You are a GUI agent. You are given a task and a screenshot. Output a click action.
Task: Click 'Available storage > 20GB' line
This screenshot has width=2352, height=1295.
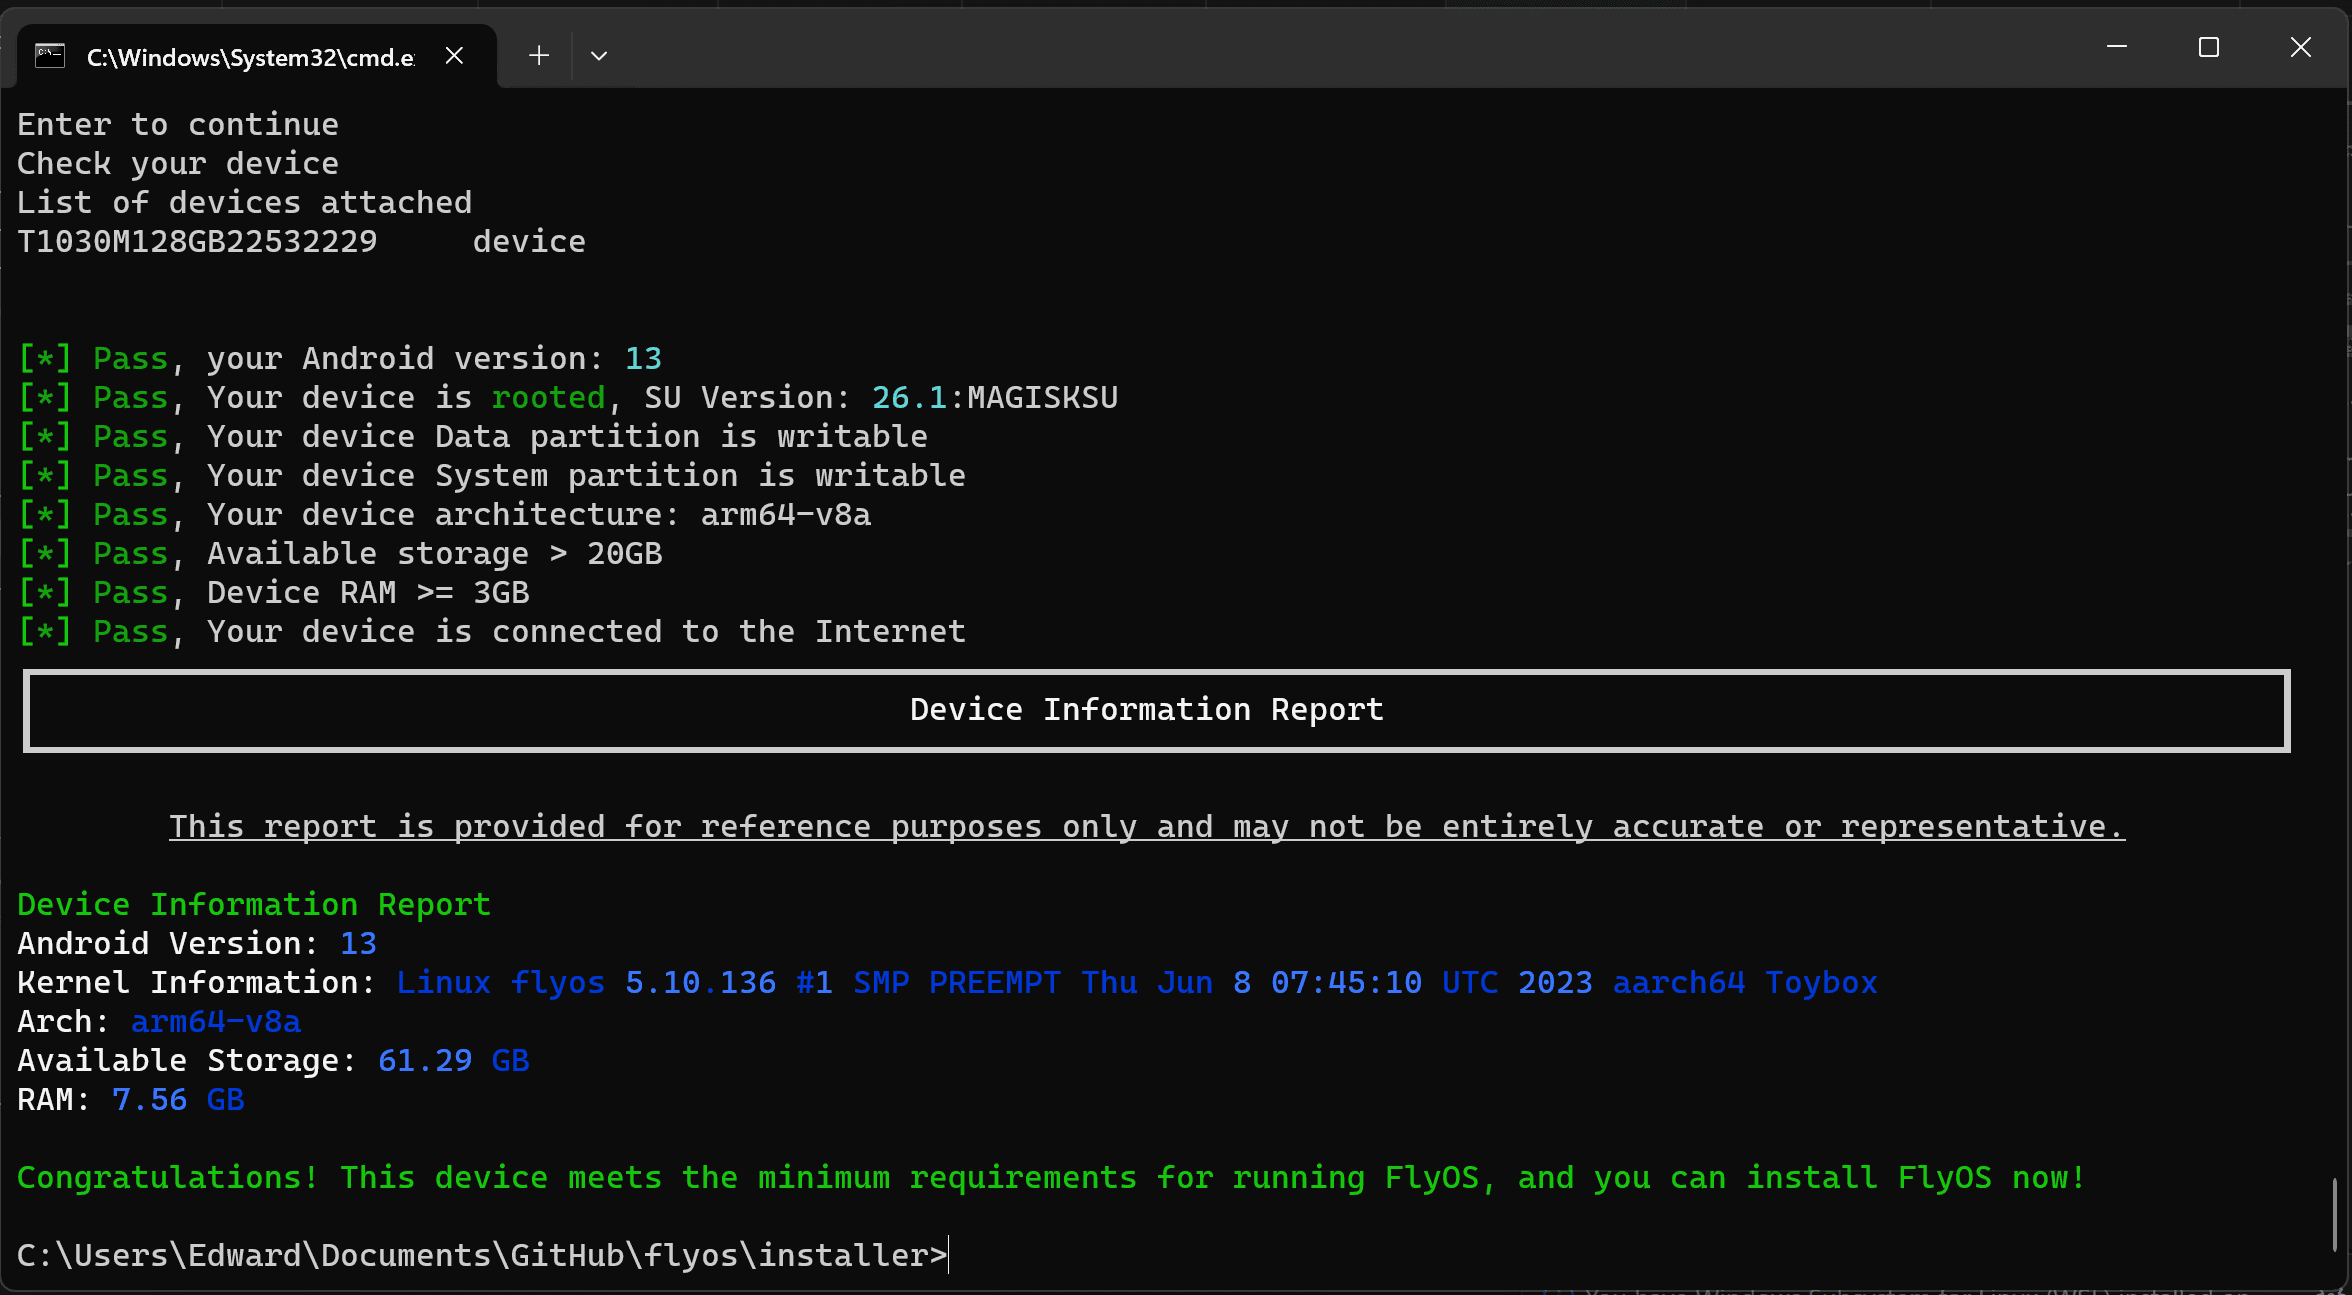(340, 553)
